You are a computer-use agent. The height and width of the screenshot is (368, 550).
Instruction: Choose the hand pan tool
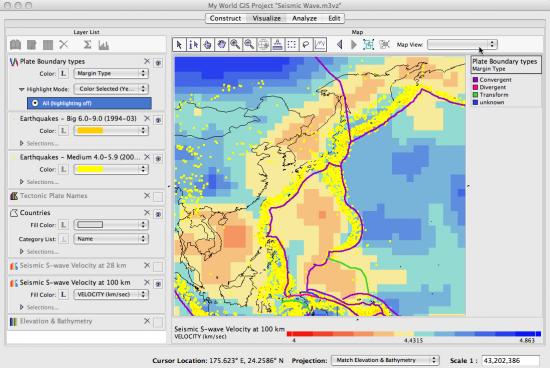coord(221,45)
